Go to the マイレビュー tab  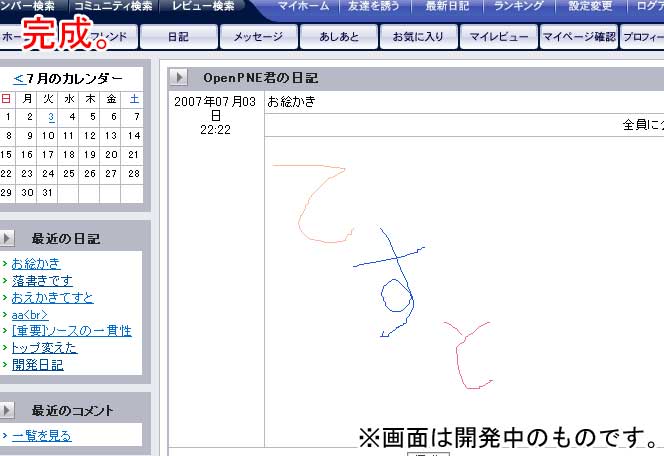(497, 38)
